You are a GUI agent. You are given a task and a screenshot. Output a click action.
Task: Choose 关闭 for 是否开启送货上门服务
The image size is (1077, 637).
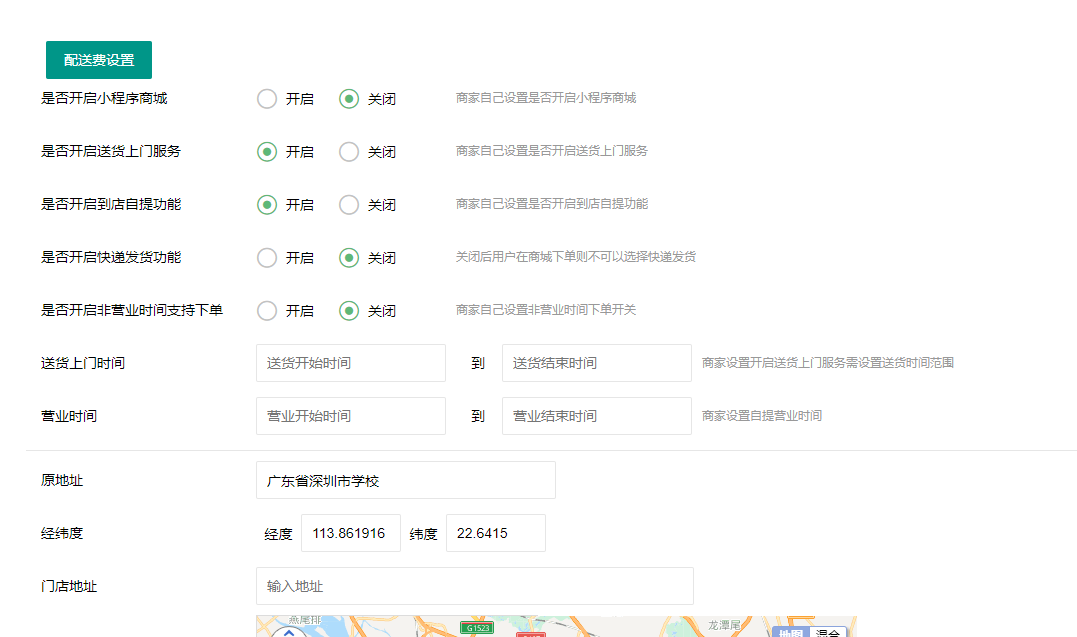click(x=349, y=152)
